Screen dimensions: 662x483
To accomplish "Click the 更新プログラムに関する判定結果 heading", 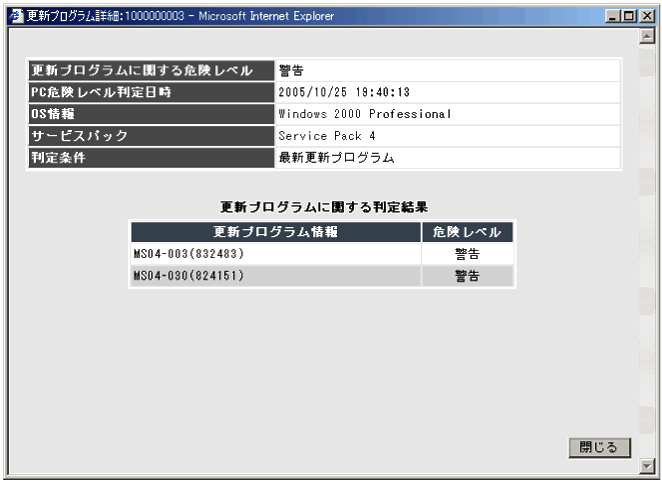I will (x=324, y=207).
